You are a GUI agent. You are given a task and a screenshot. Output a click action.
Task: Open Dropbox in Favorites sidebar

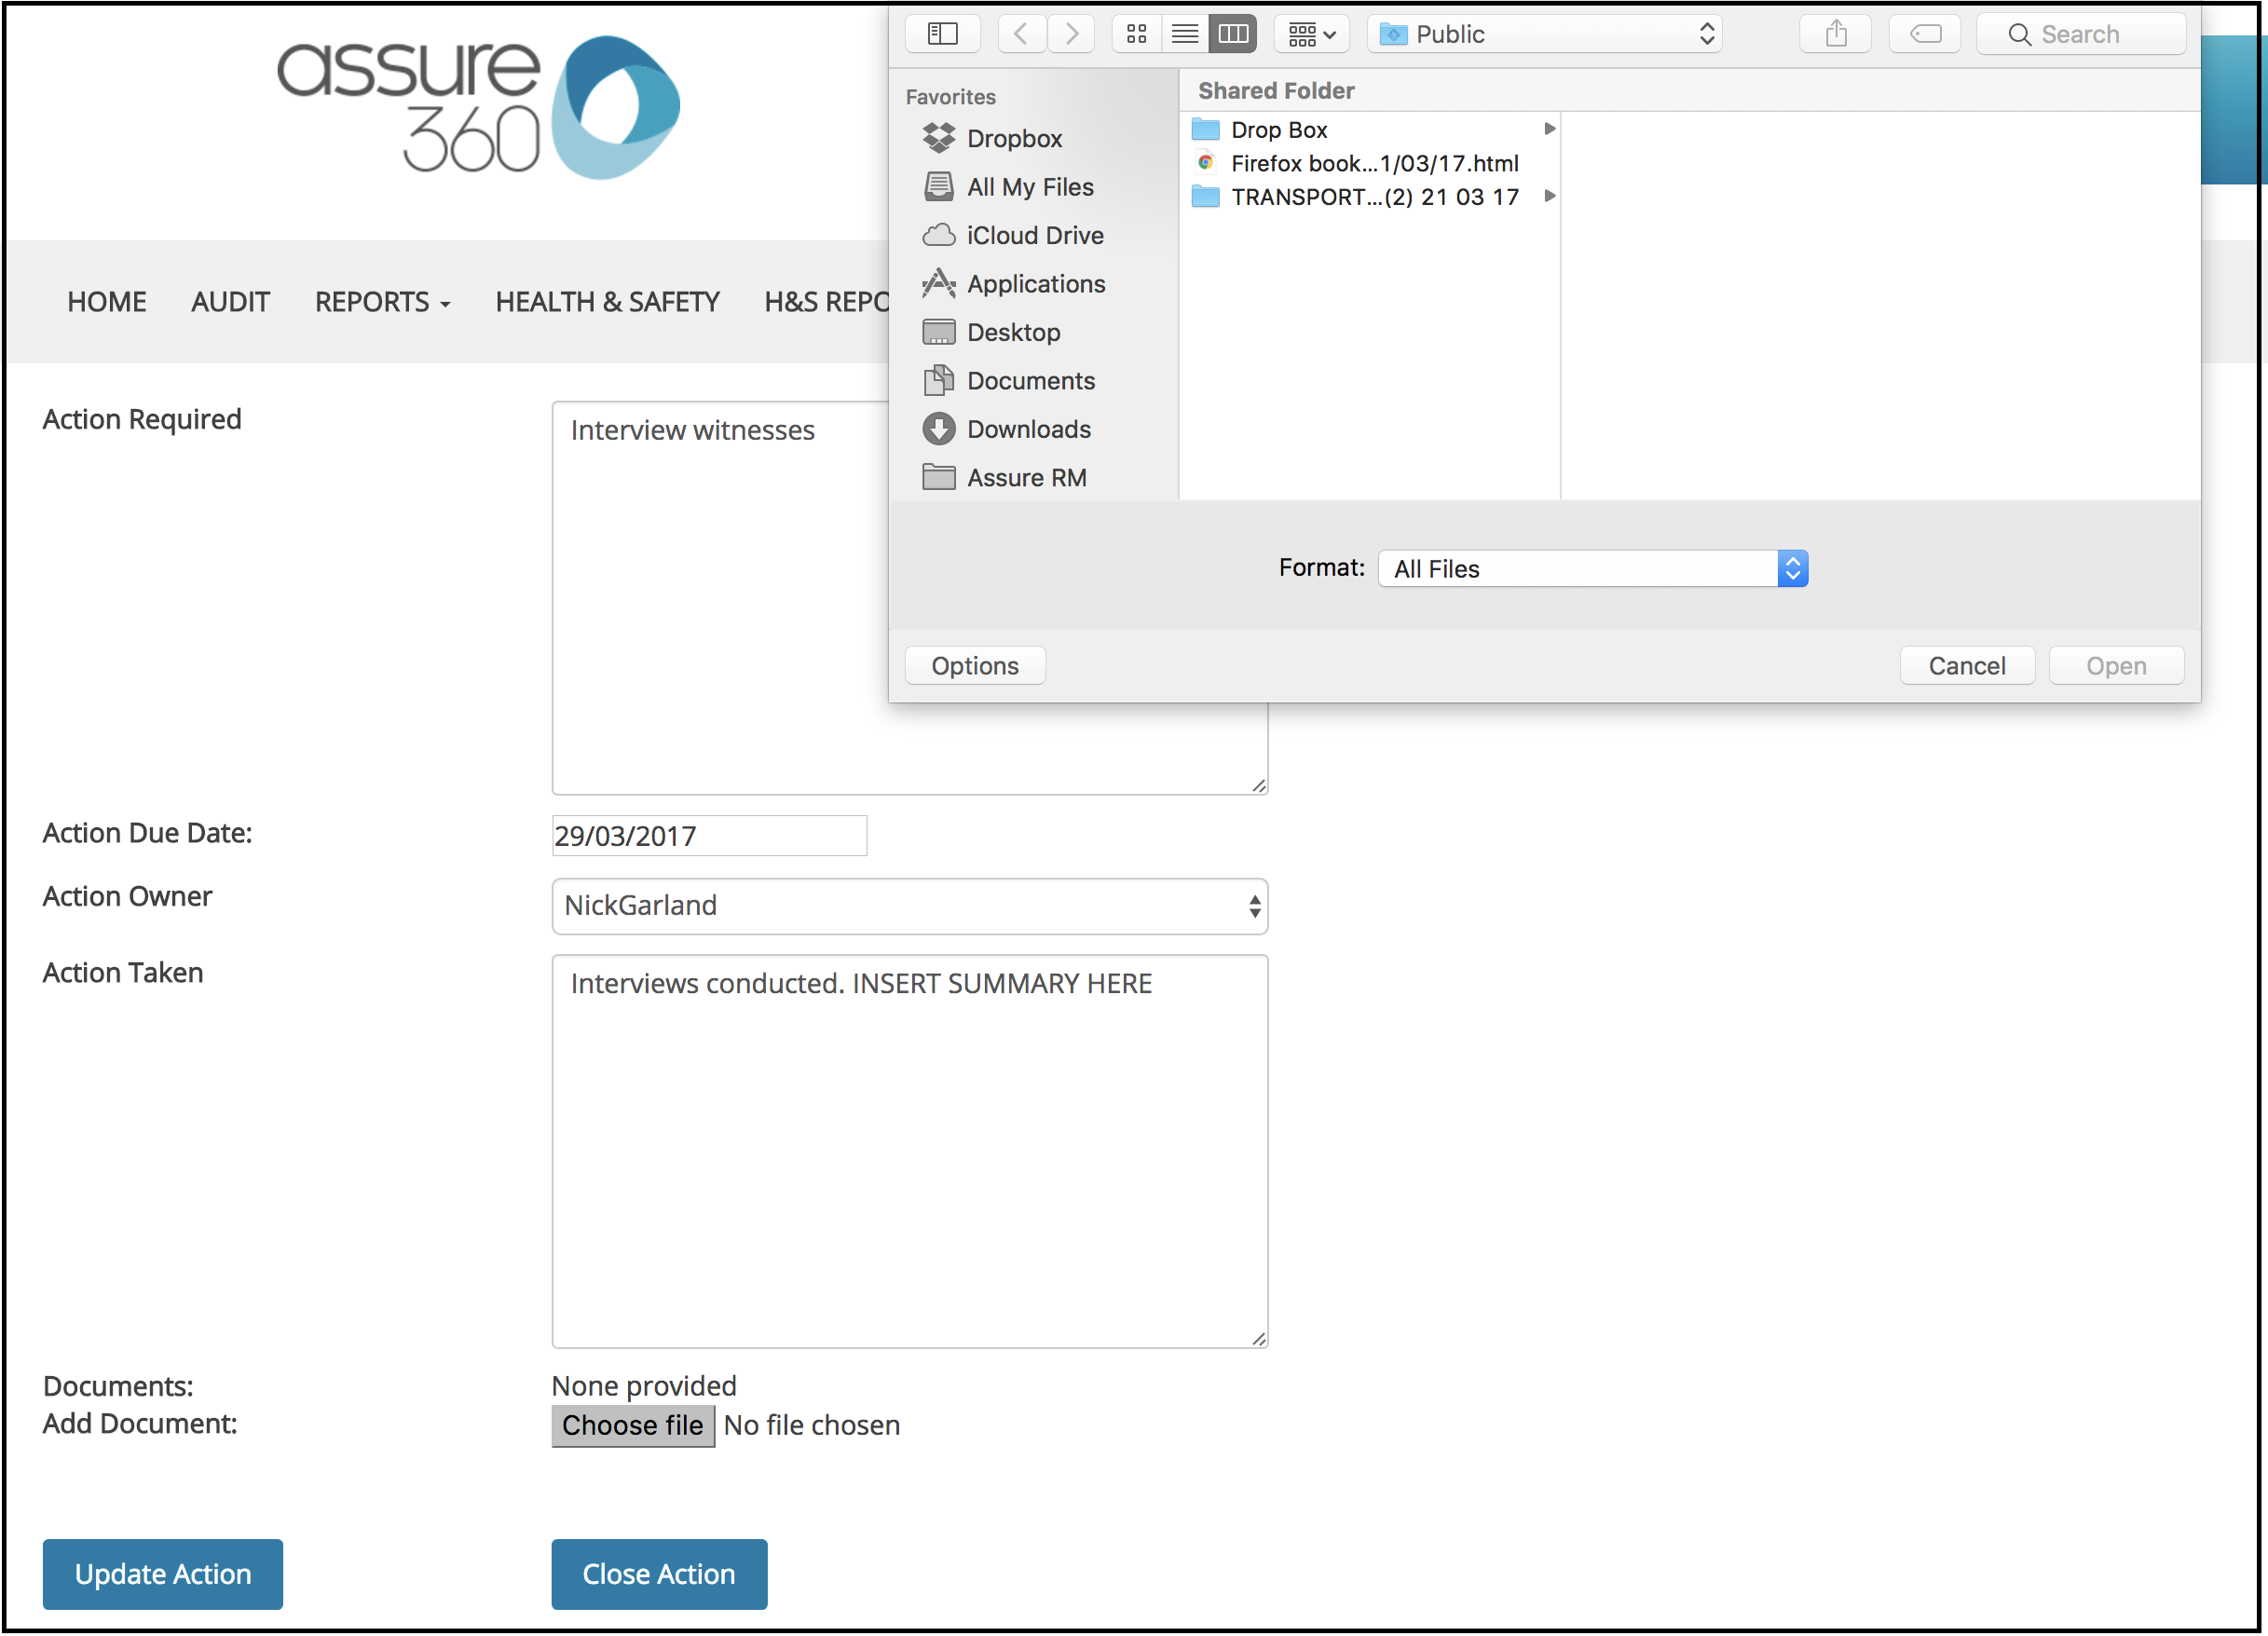pyautogui.click(x=1013, y=138)
